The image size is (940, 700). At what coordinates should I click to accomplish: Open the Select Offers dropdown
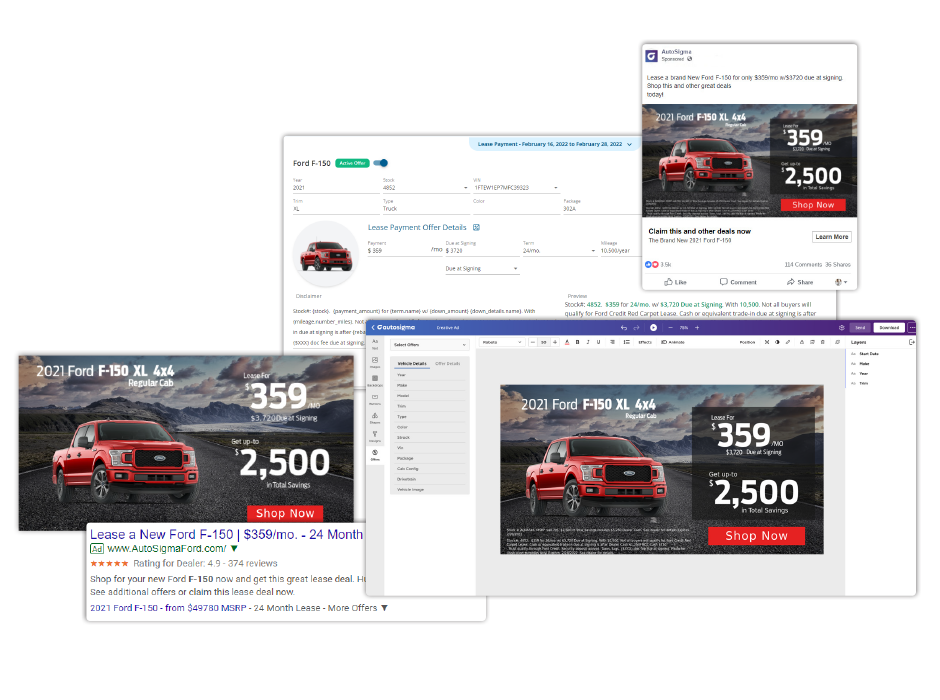(430, 345)
